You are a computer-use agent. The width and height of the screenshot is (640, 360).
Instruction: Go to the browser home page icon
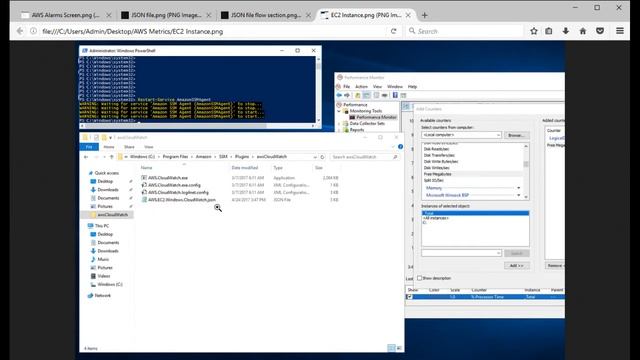point(583,31)
